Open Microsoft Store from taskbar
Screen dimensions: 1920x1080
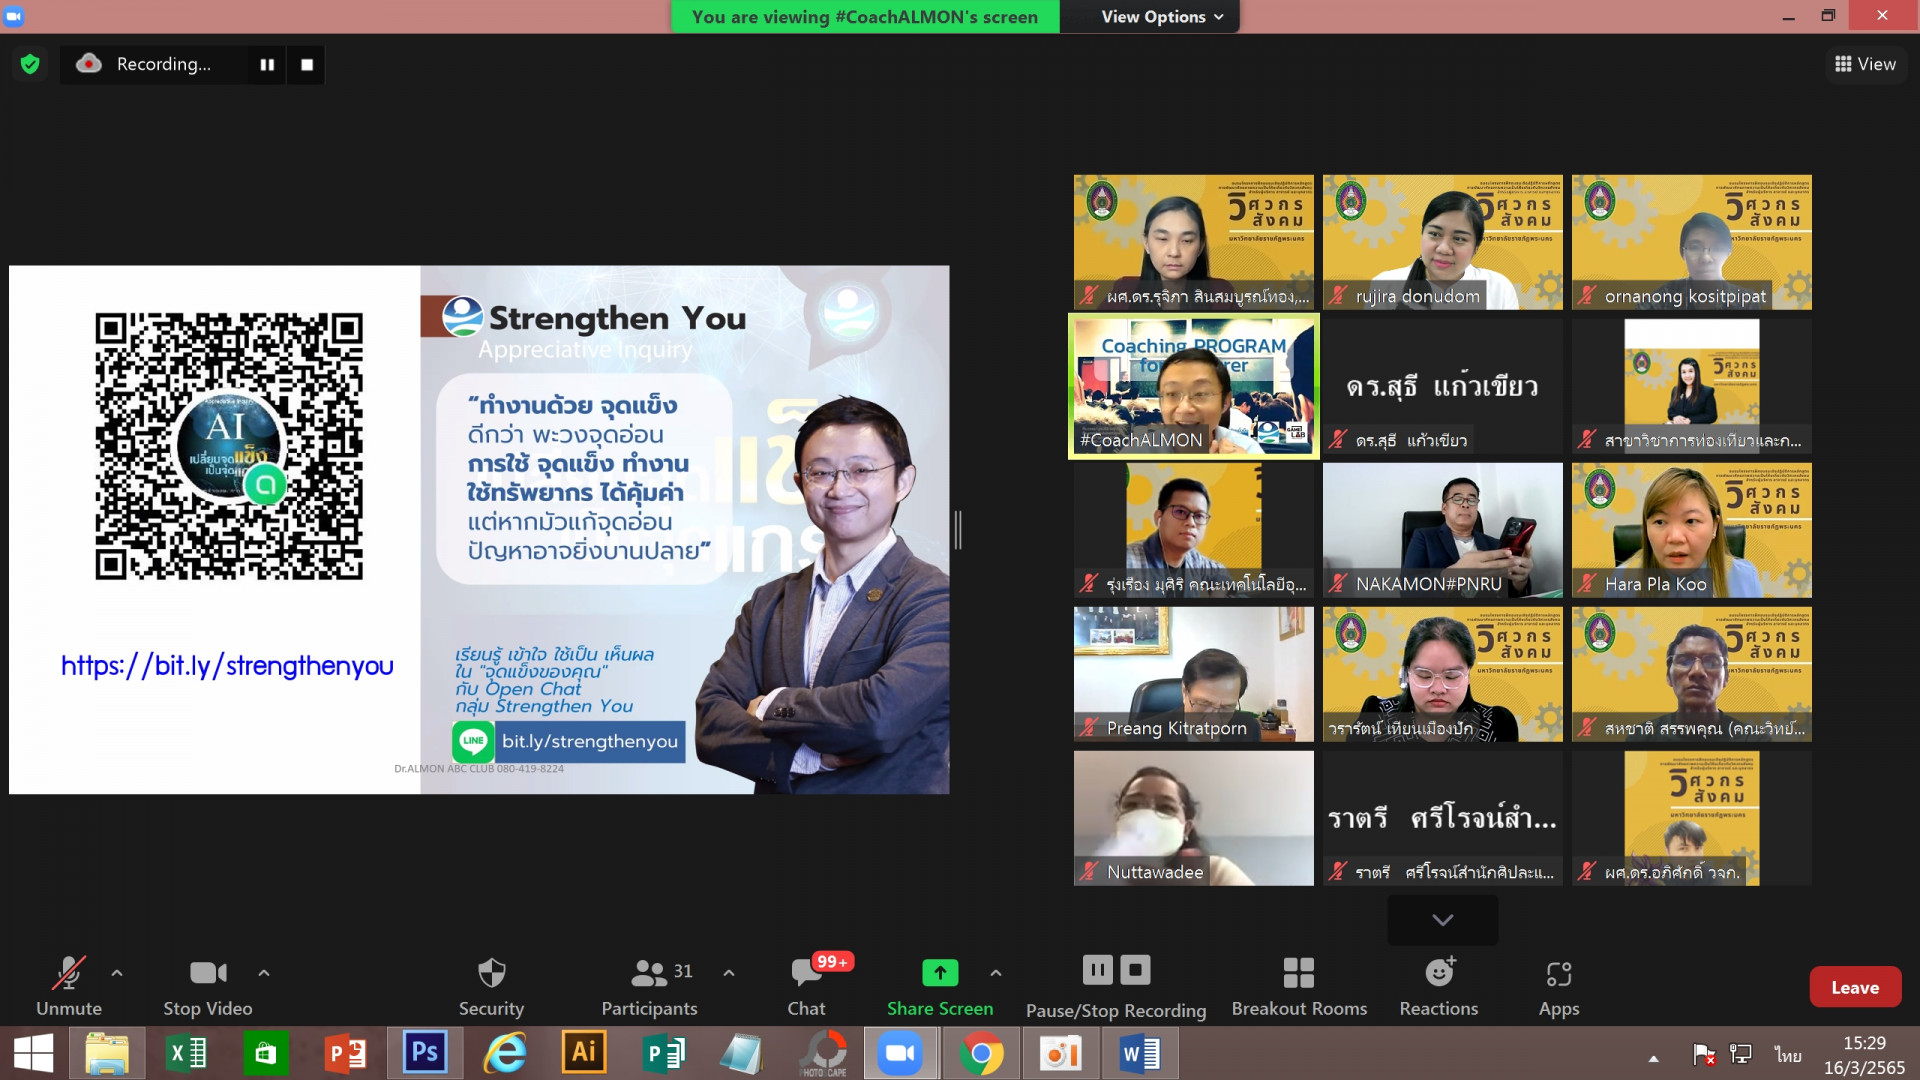[x=265, y=1054]
